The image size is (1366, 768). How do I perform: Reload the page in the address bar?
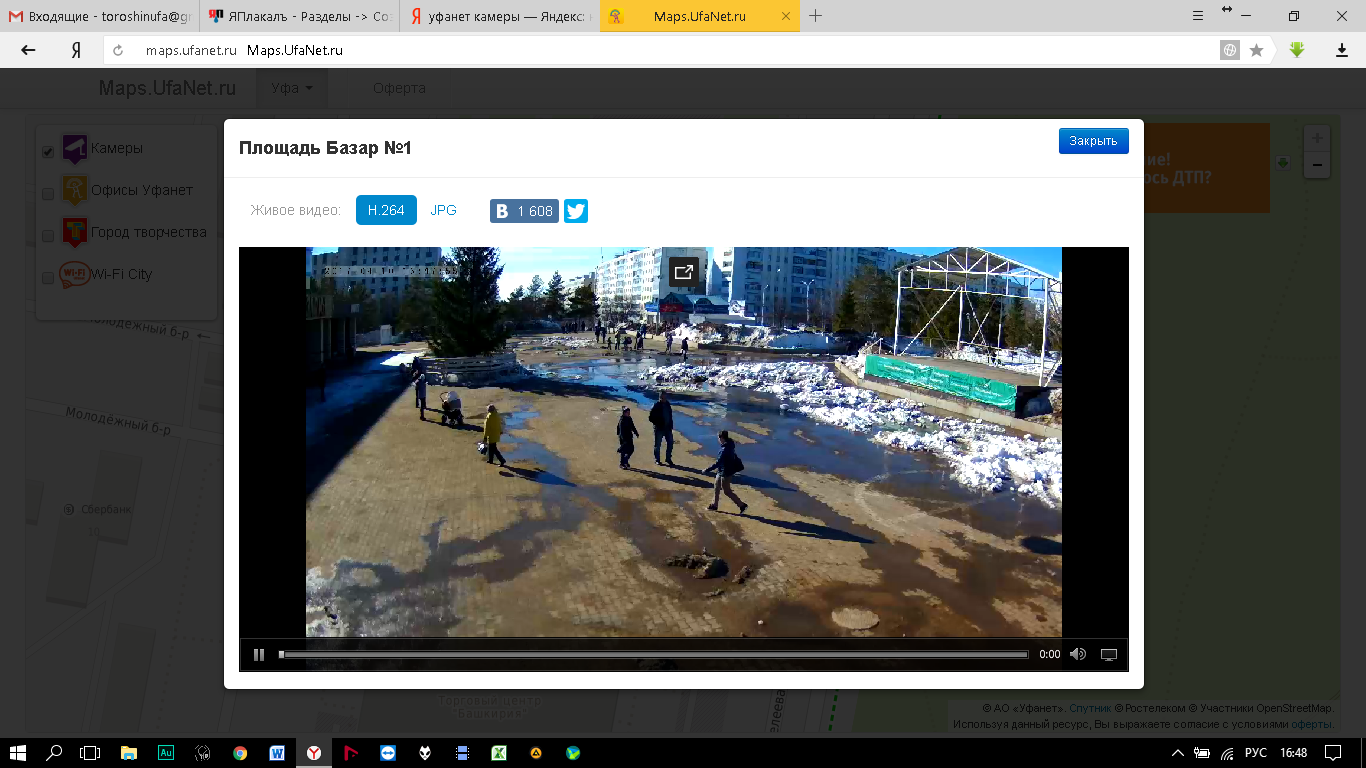(x=118, y=50)
